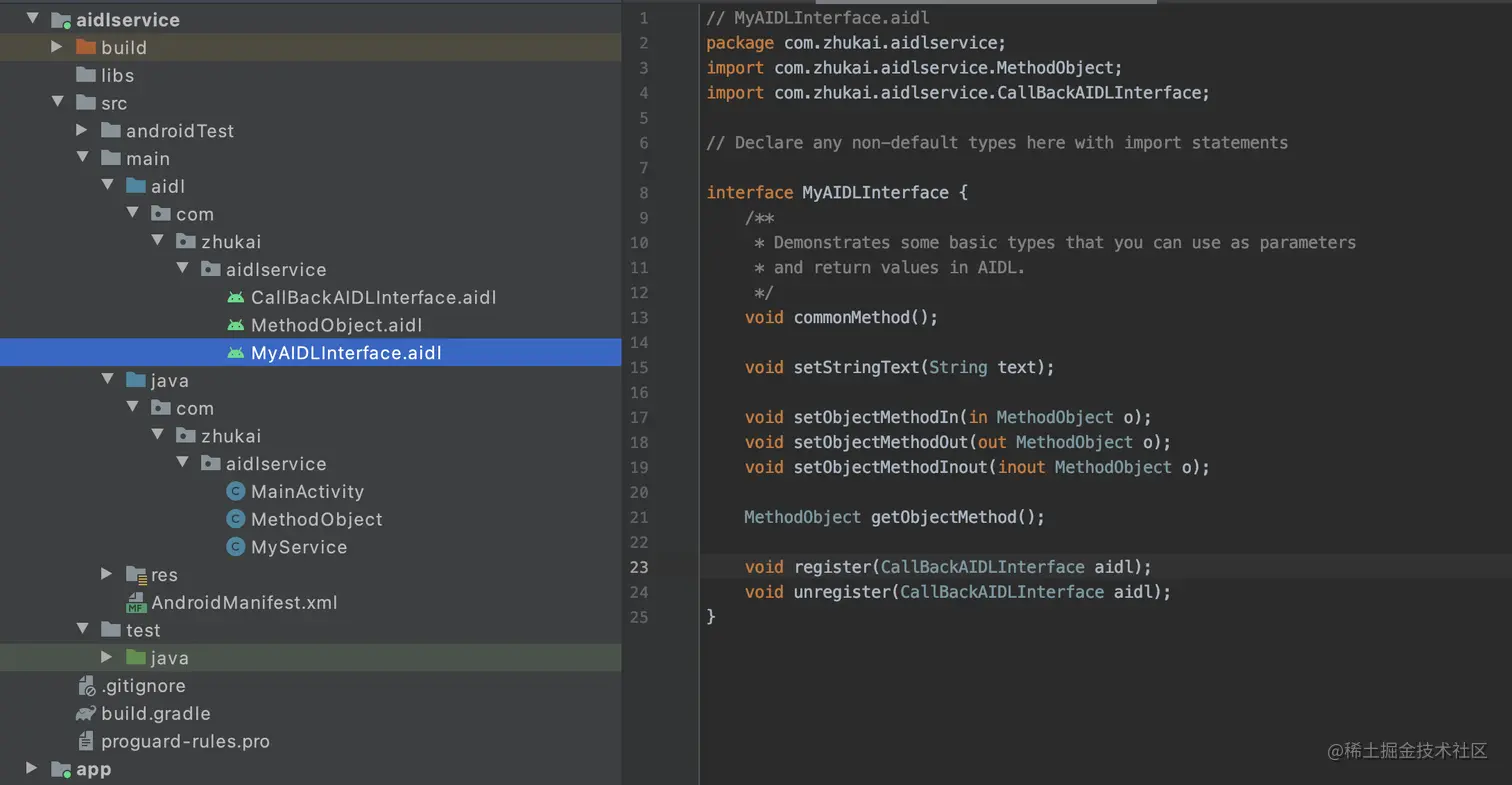
Task: Click the app module folder icon
Action: [x=61, y=769]
